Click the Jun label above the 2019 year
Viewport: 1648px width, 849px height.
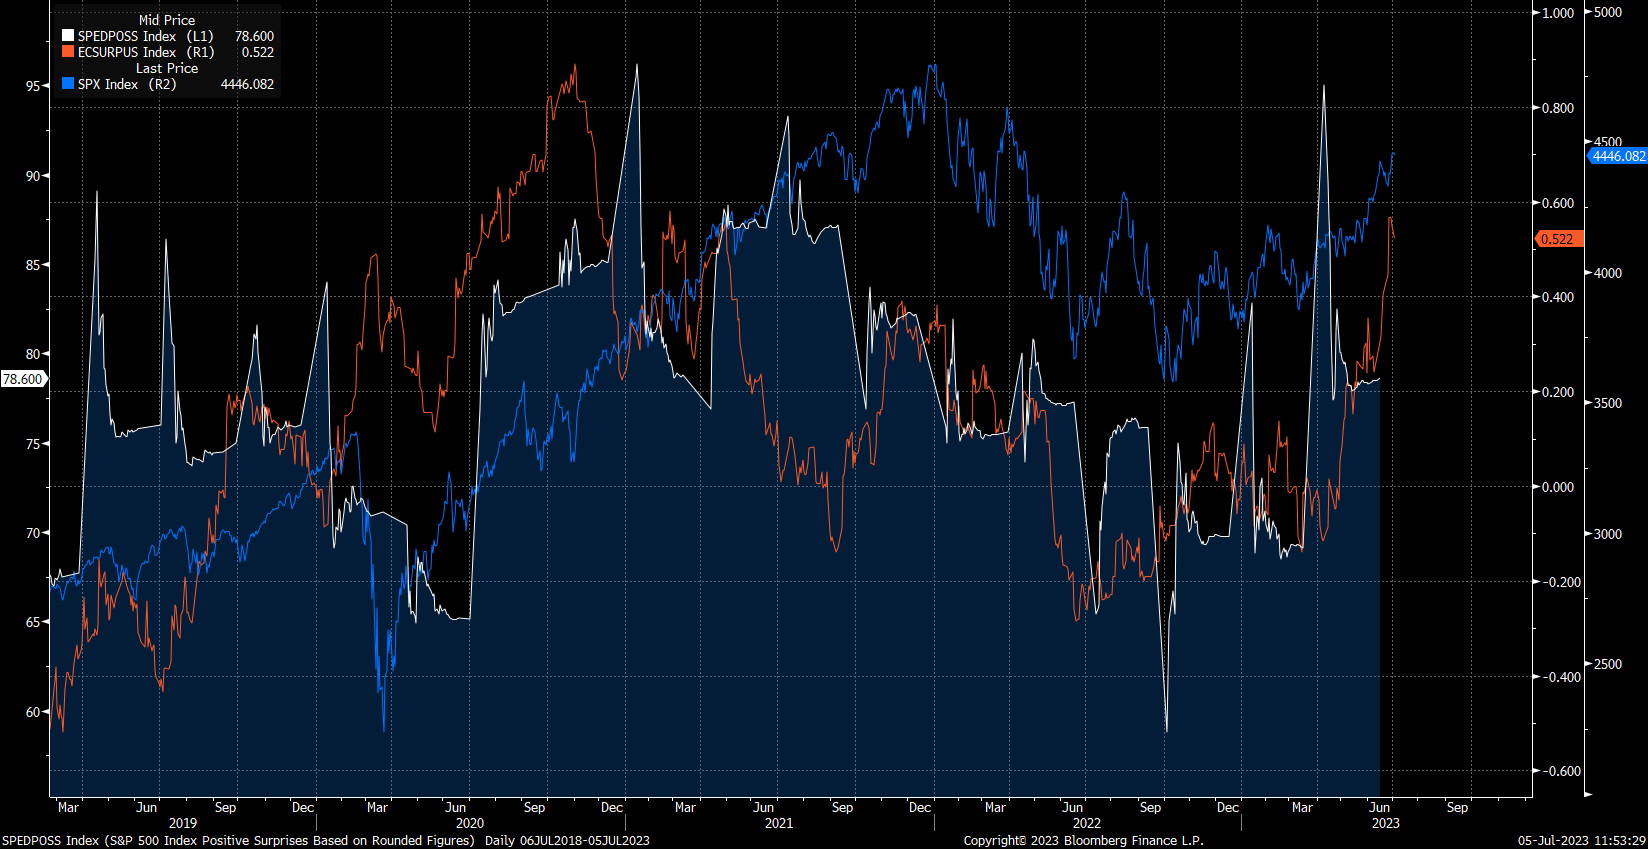pos(147,807)
